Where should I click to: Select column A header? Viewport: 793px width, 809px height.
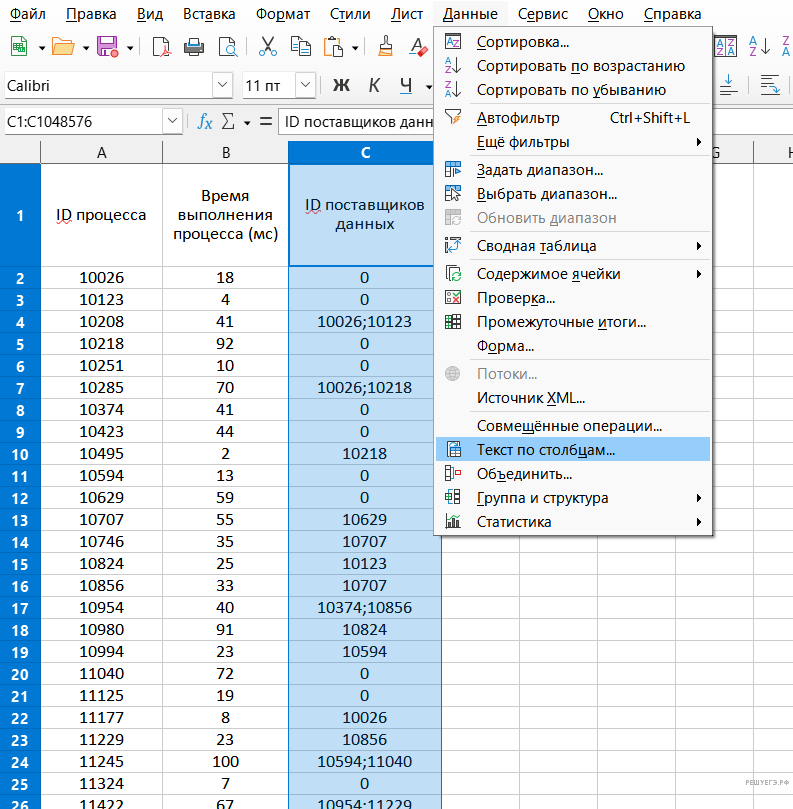click(102, 153)
